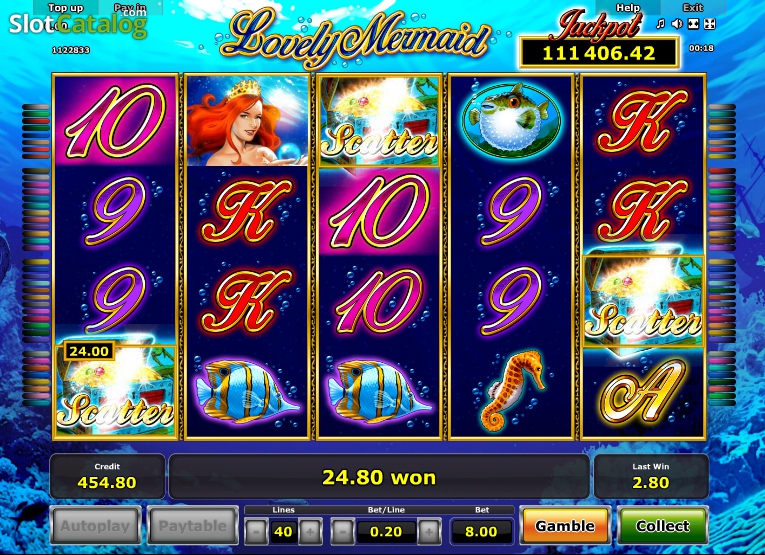The image size is (765, 555).
Task: Select the Exit menu item
Action: point(693,8)
